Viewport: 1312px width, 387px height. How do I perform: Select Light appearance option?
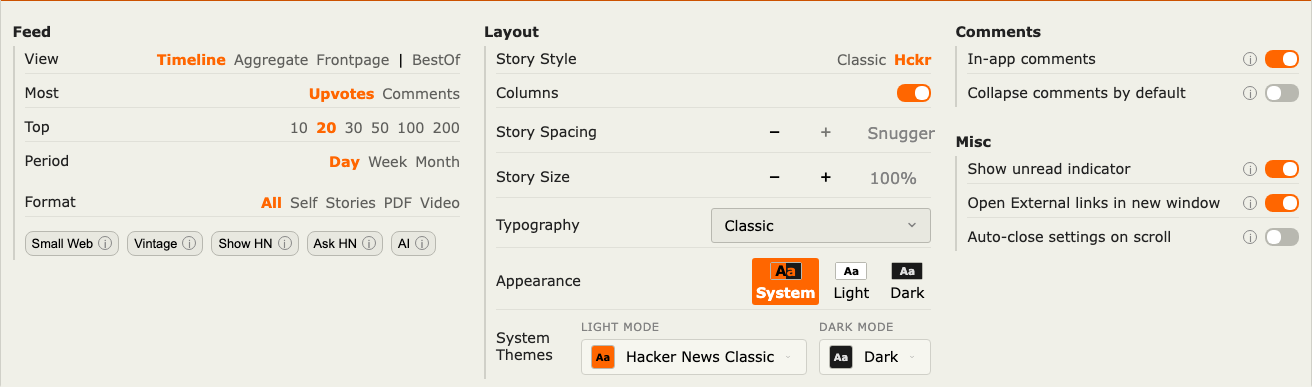(x=851, y=281)
